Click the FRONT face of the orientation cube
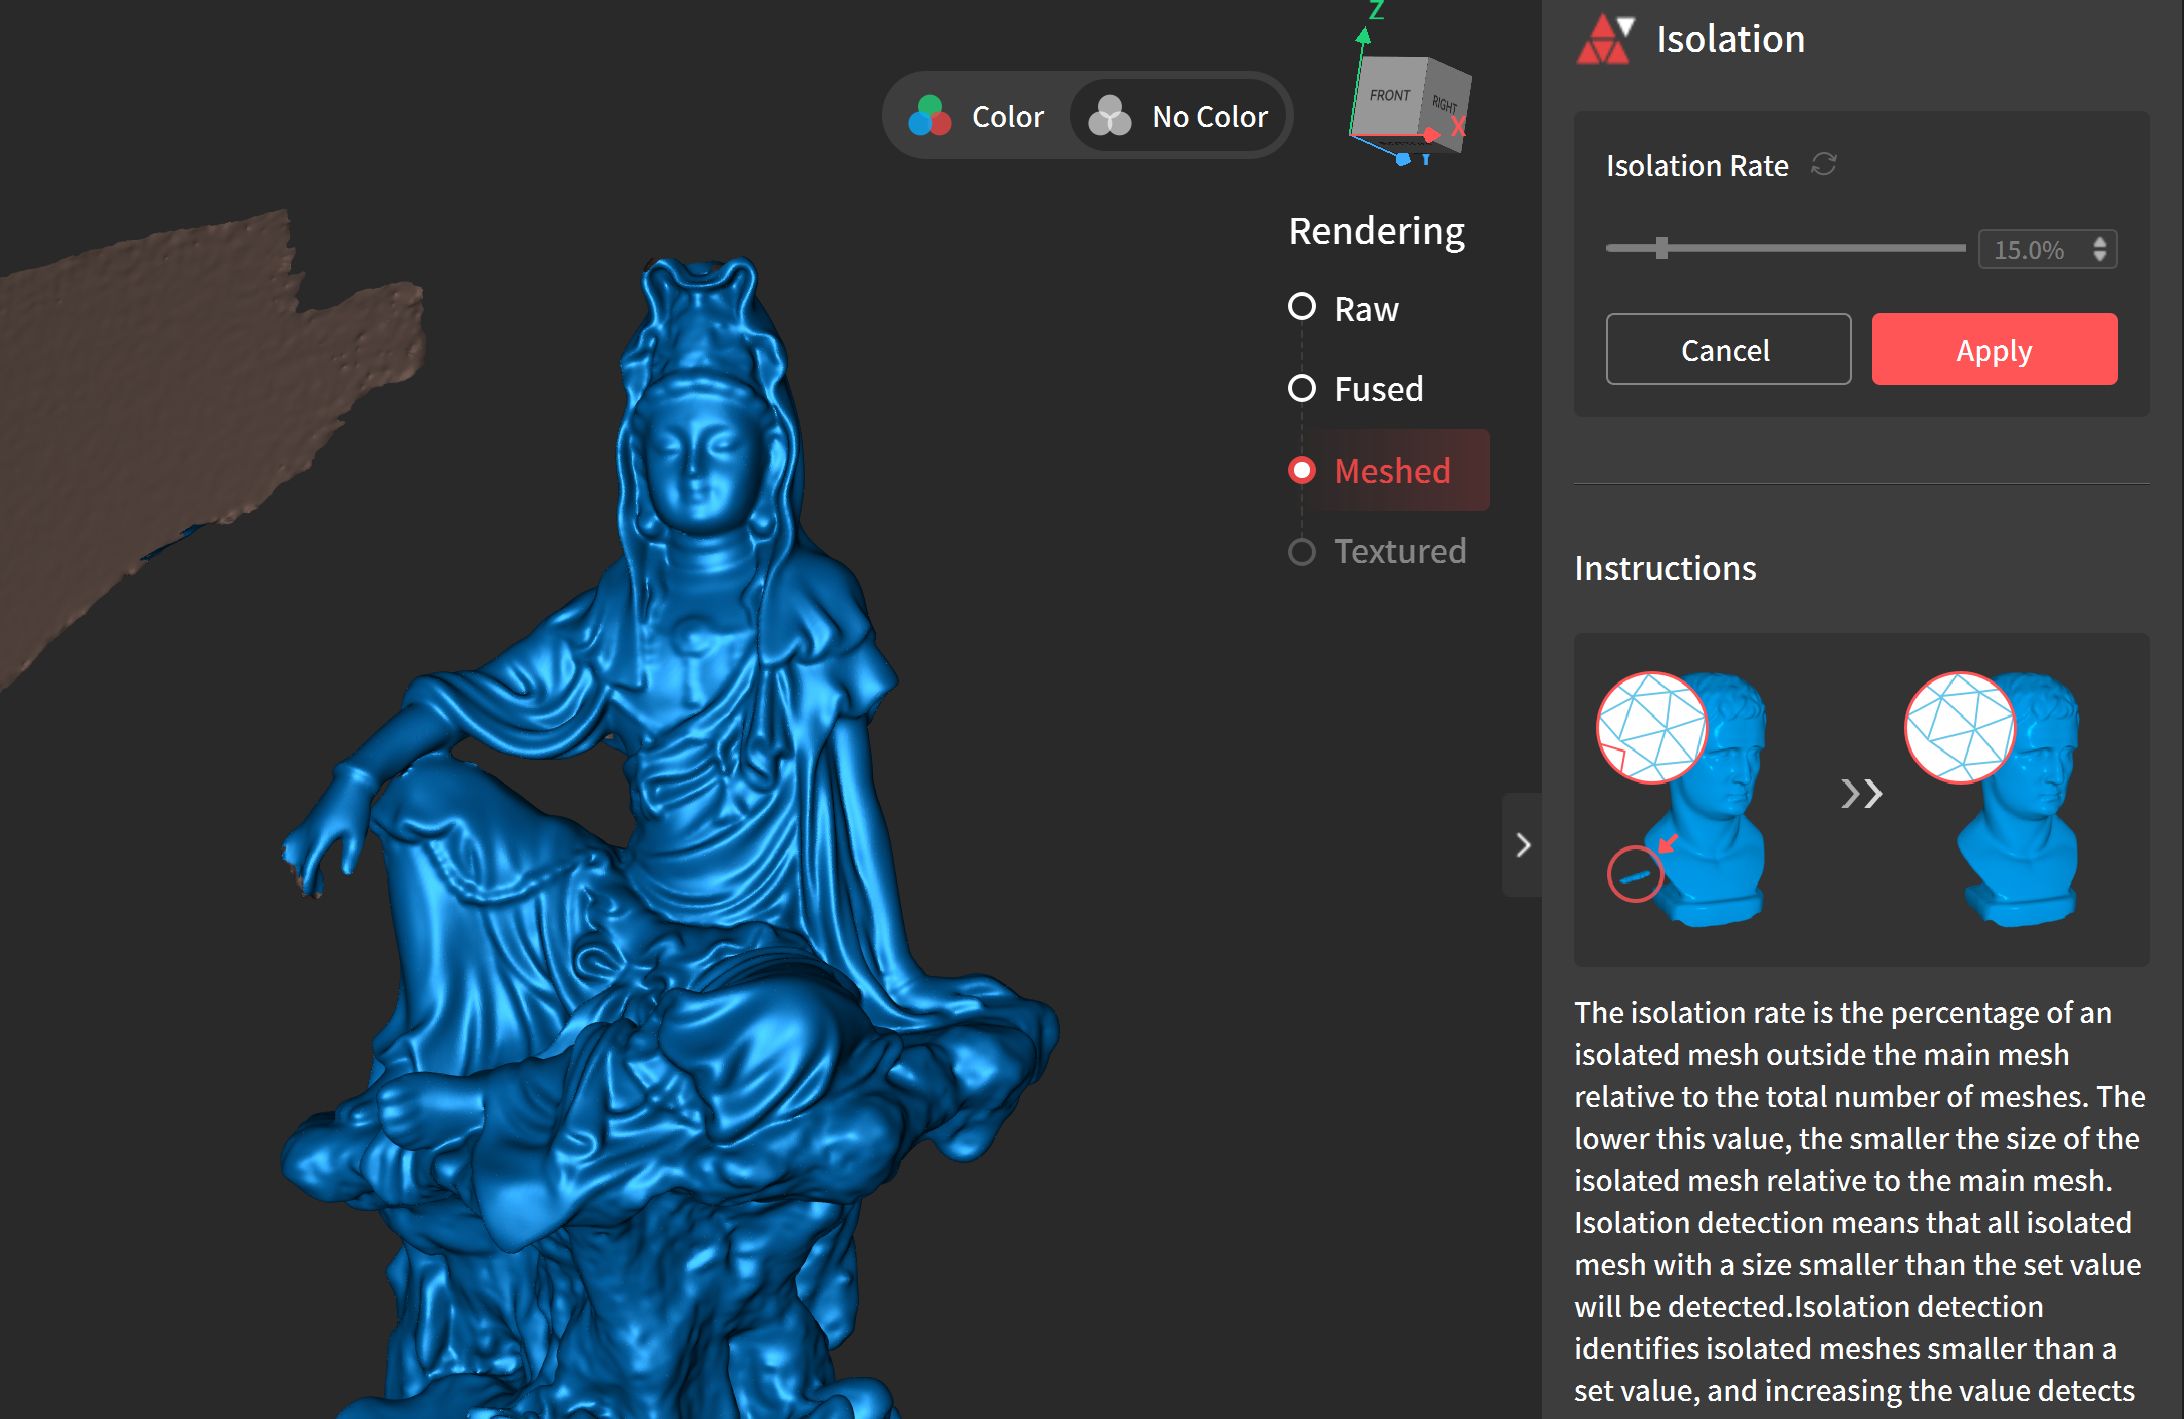Screen dimensions: 2184x1419 (x=1389, y=96)
